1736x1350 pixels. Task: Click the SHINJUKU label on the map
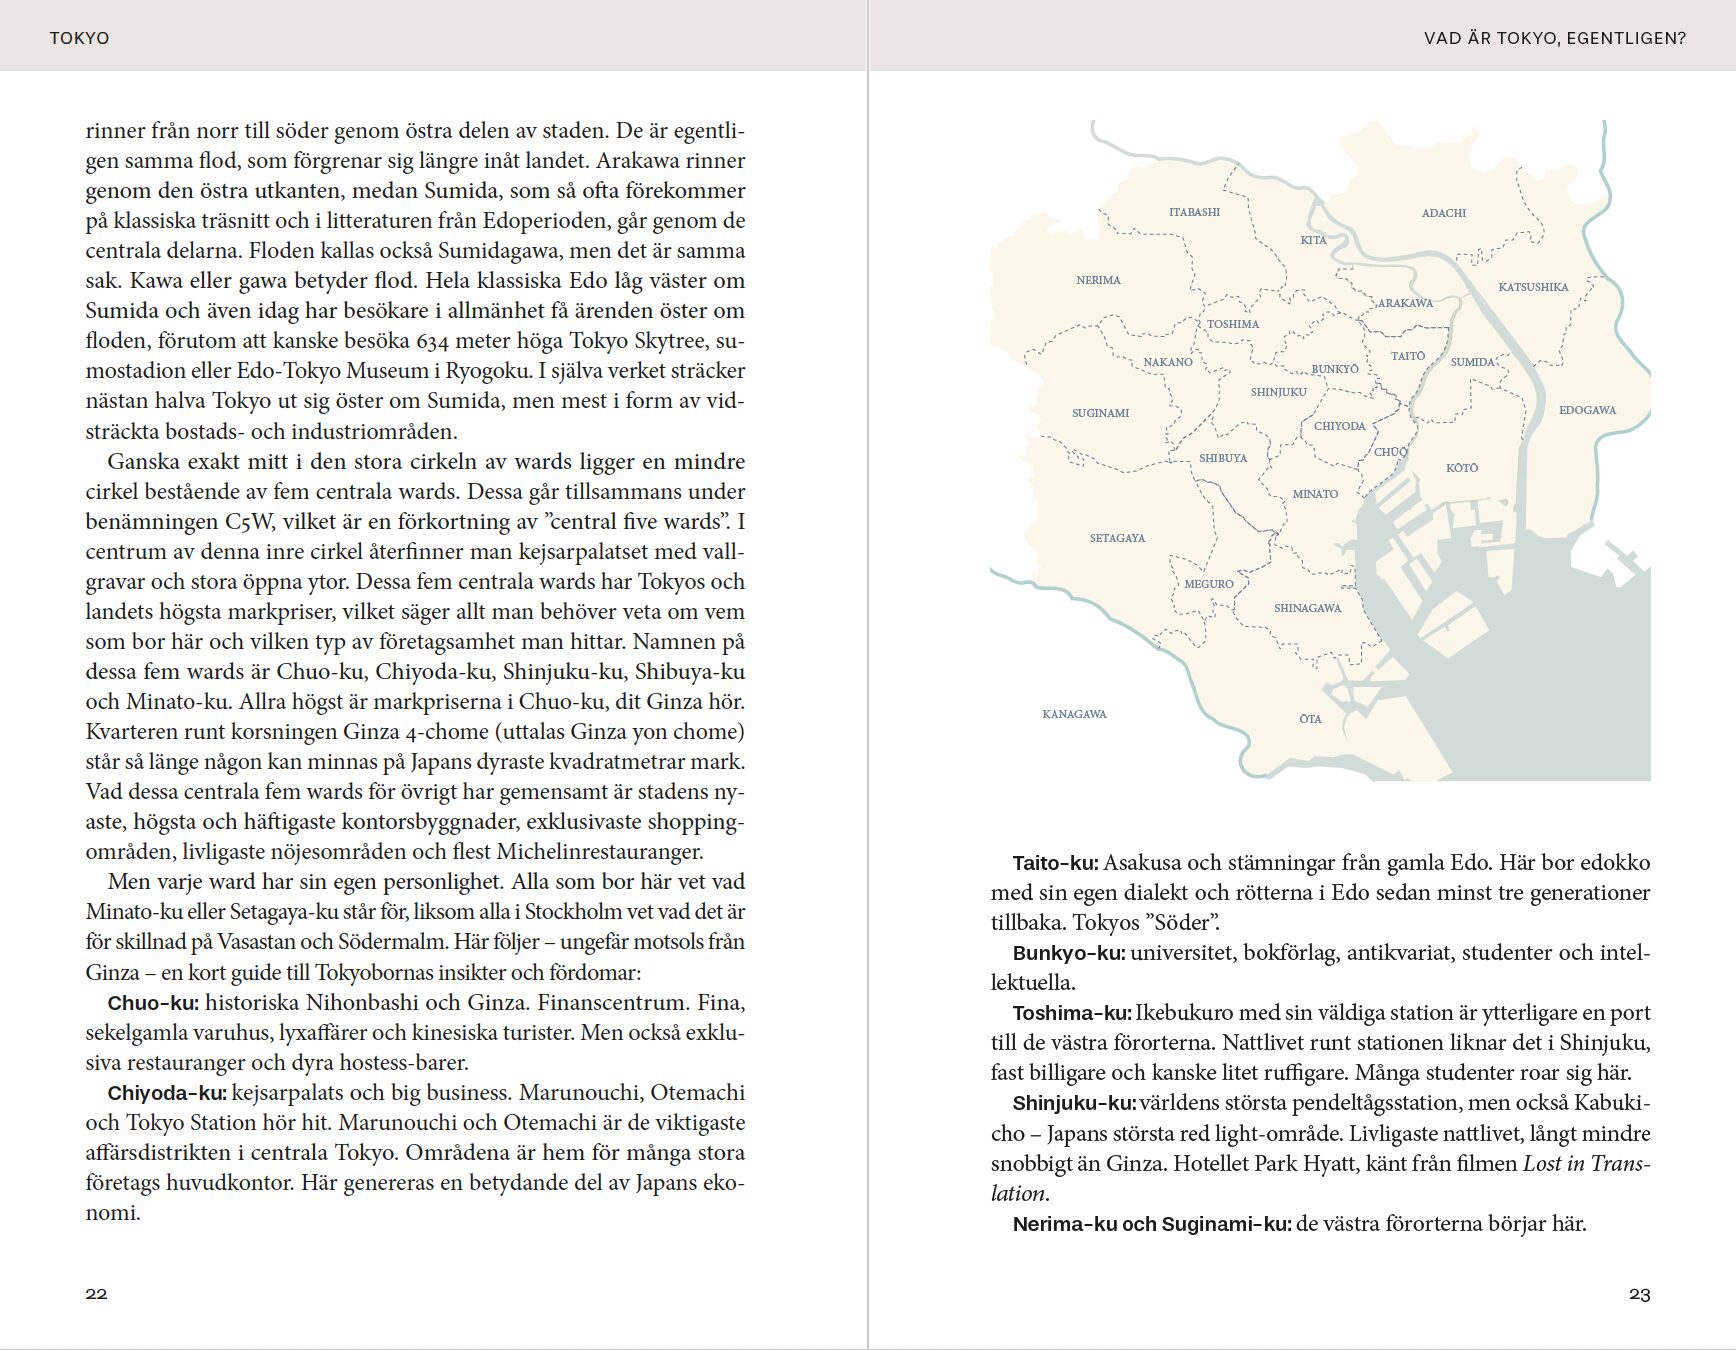[1278, 392]
